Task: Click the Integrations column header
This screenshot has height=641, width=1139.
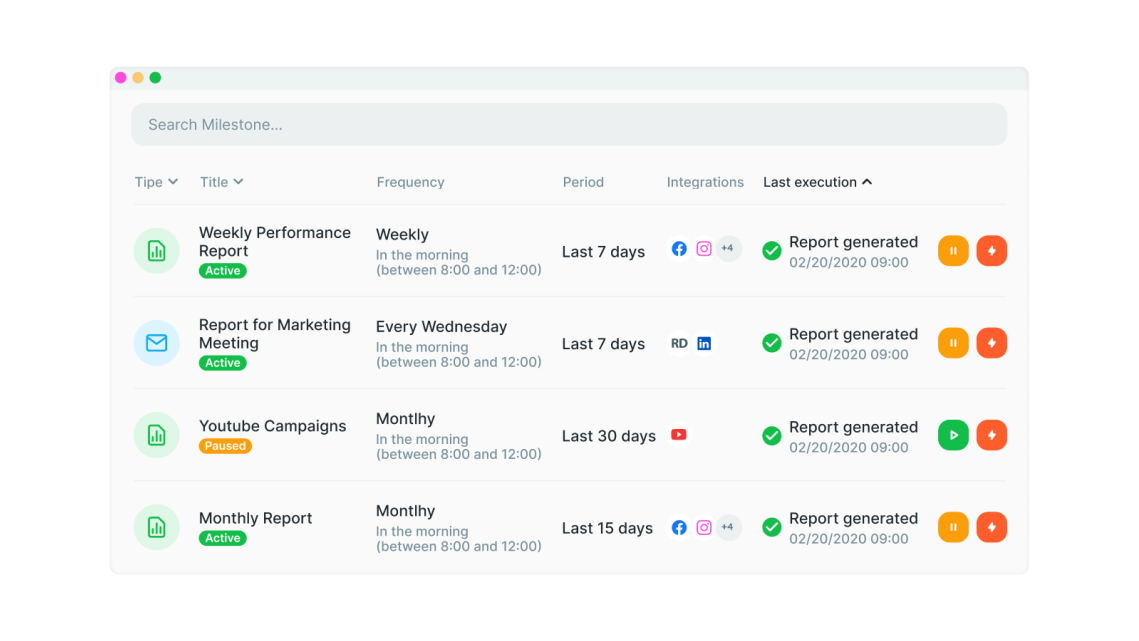Action: (x=705, y=182)
